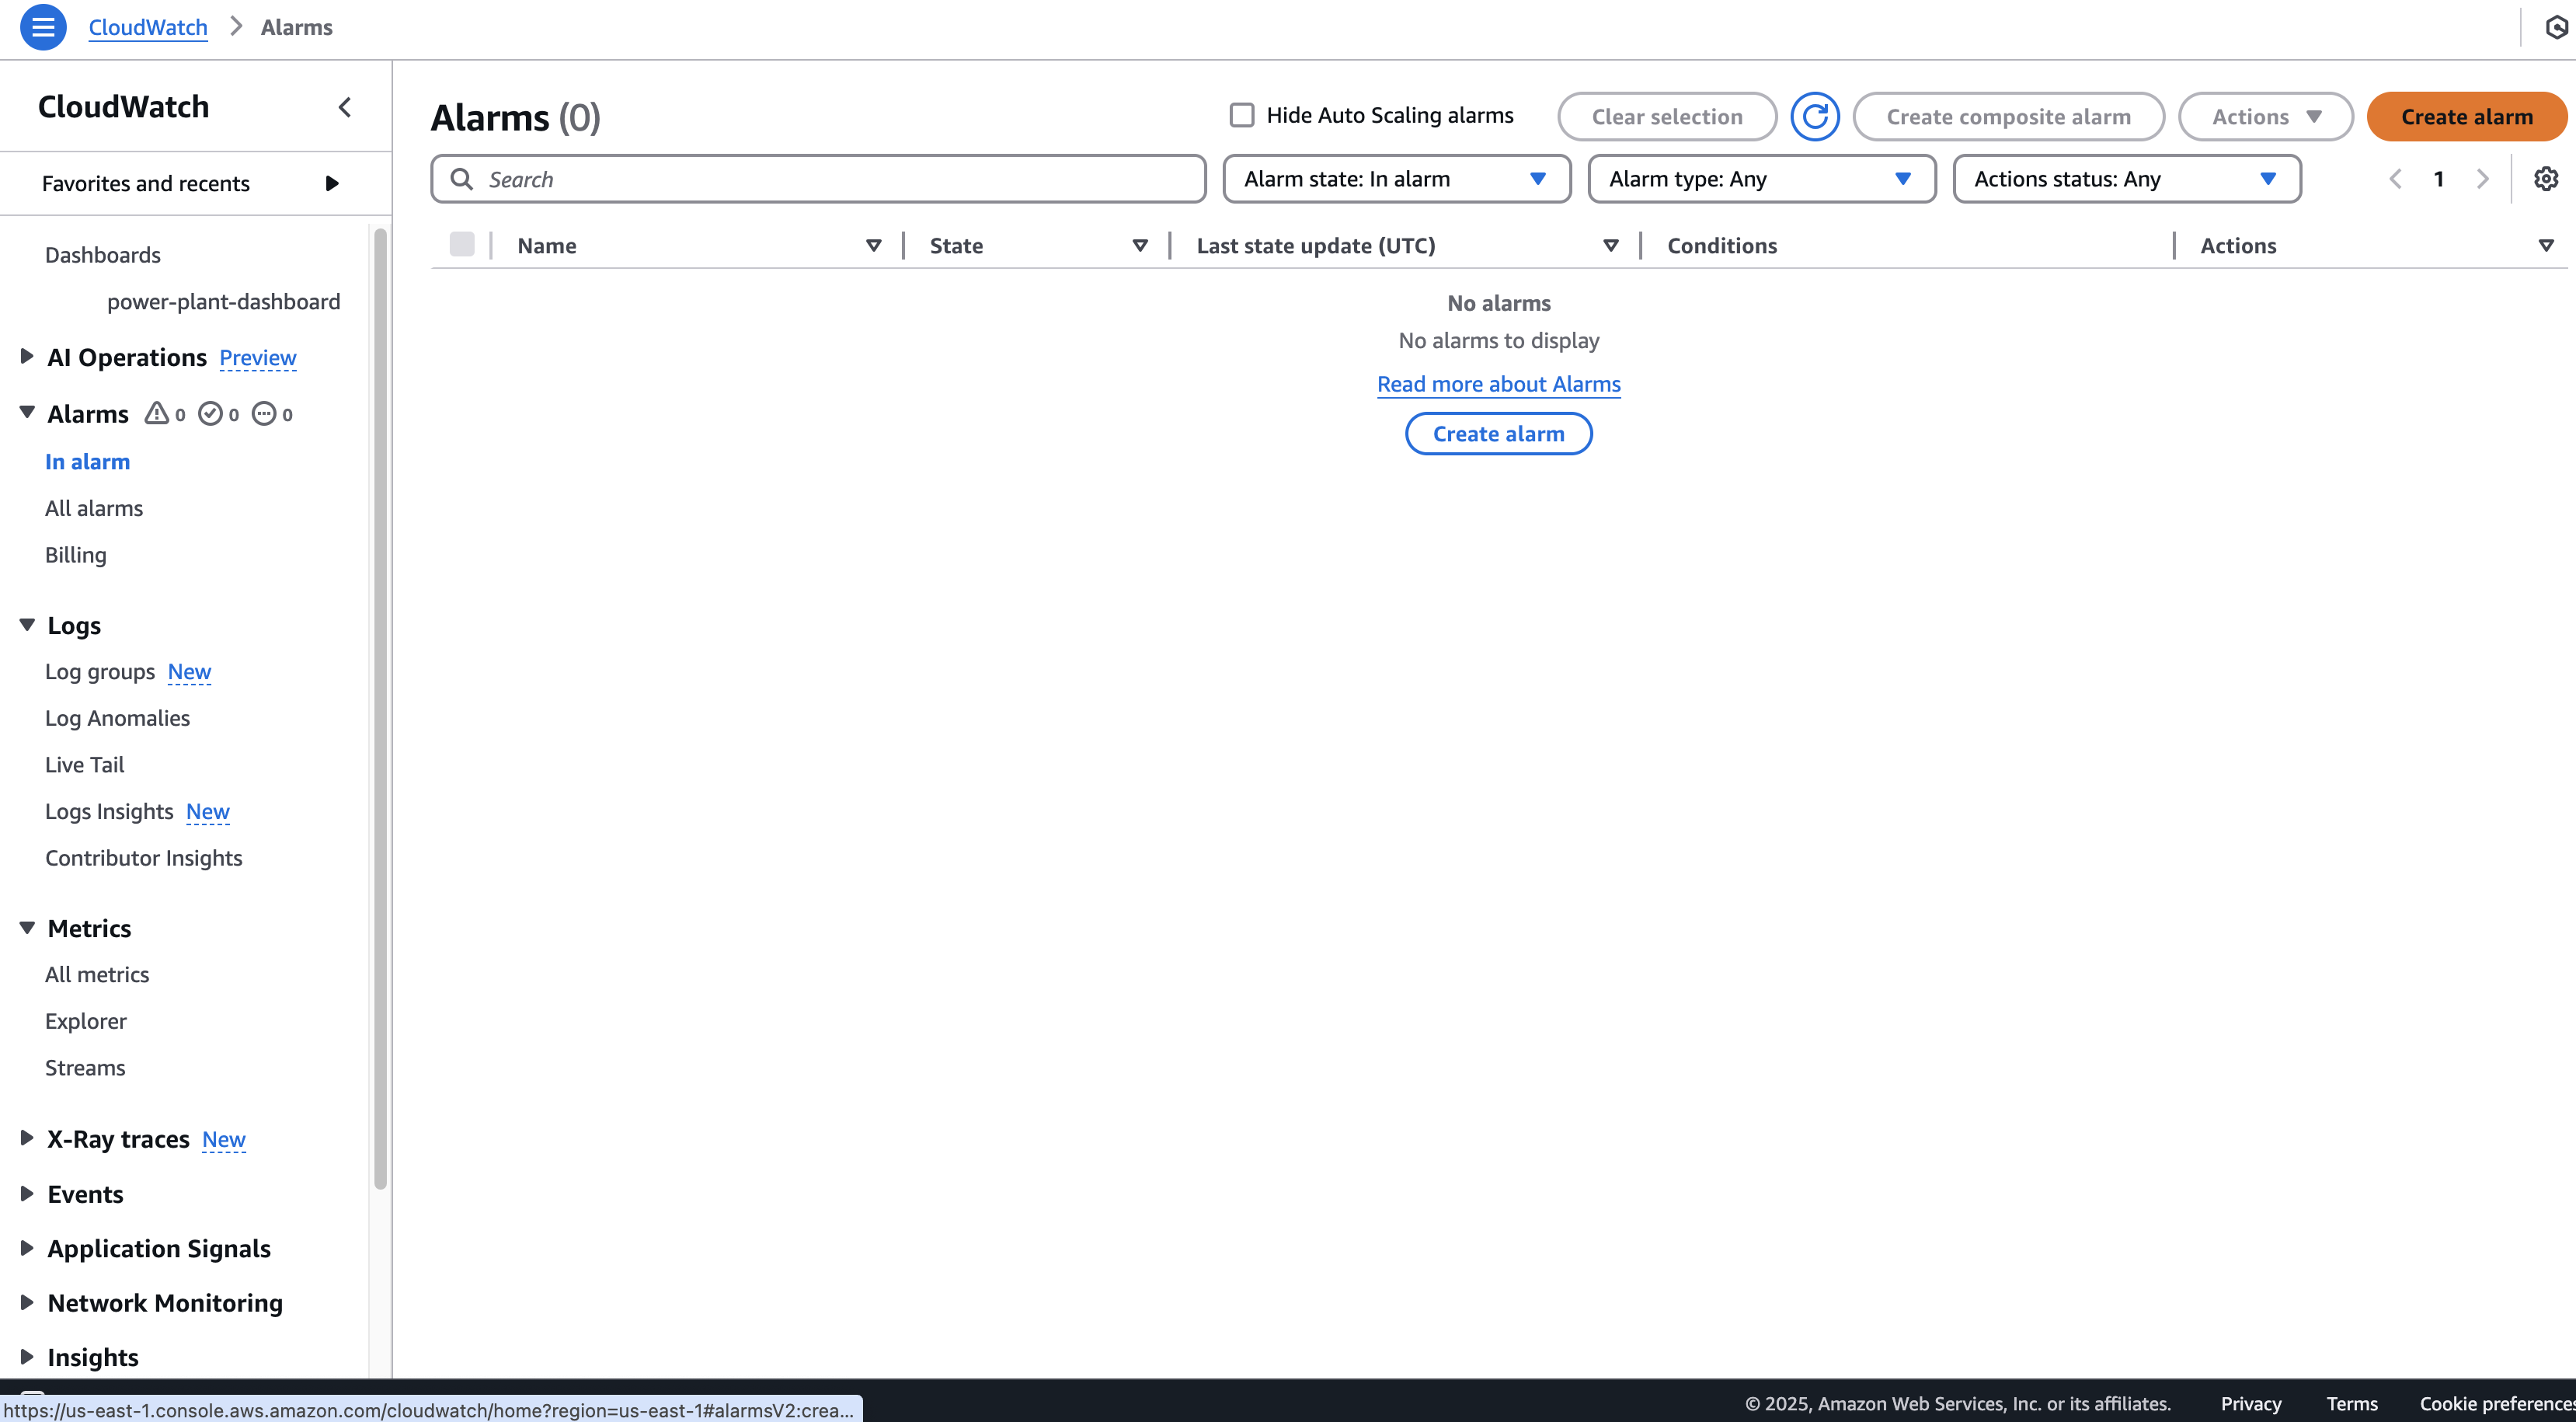This screenshot has height=1422, width=2576.
Task: Expand the Application Signals section
Action: coord(27,1248)
